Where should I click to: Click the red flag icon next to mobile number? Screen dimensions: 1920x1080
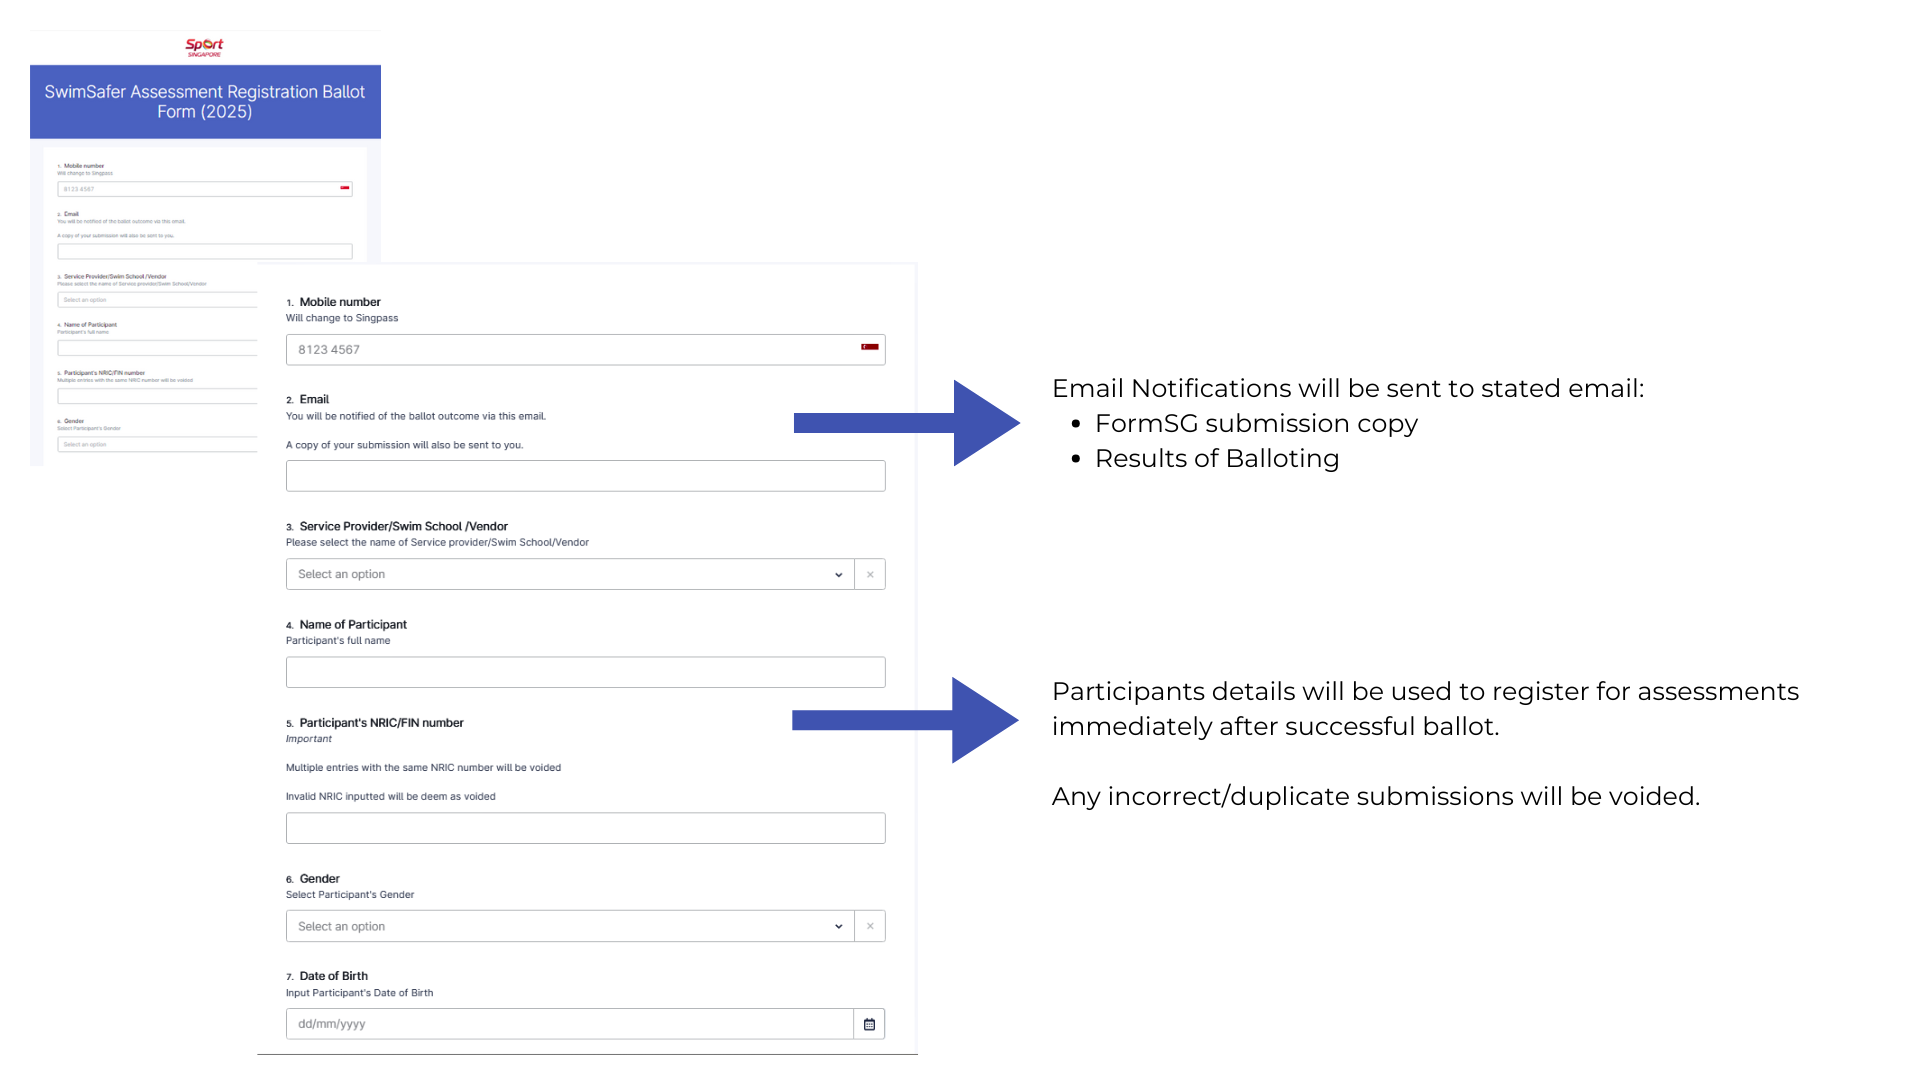[x=865, y=349]
